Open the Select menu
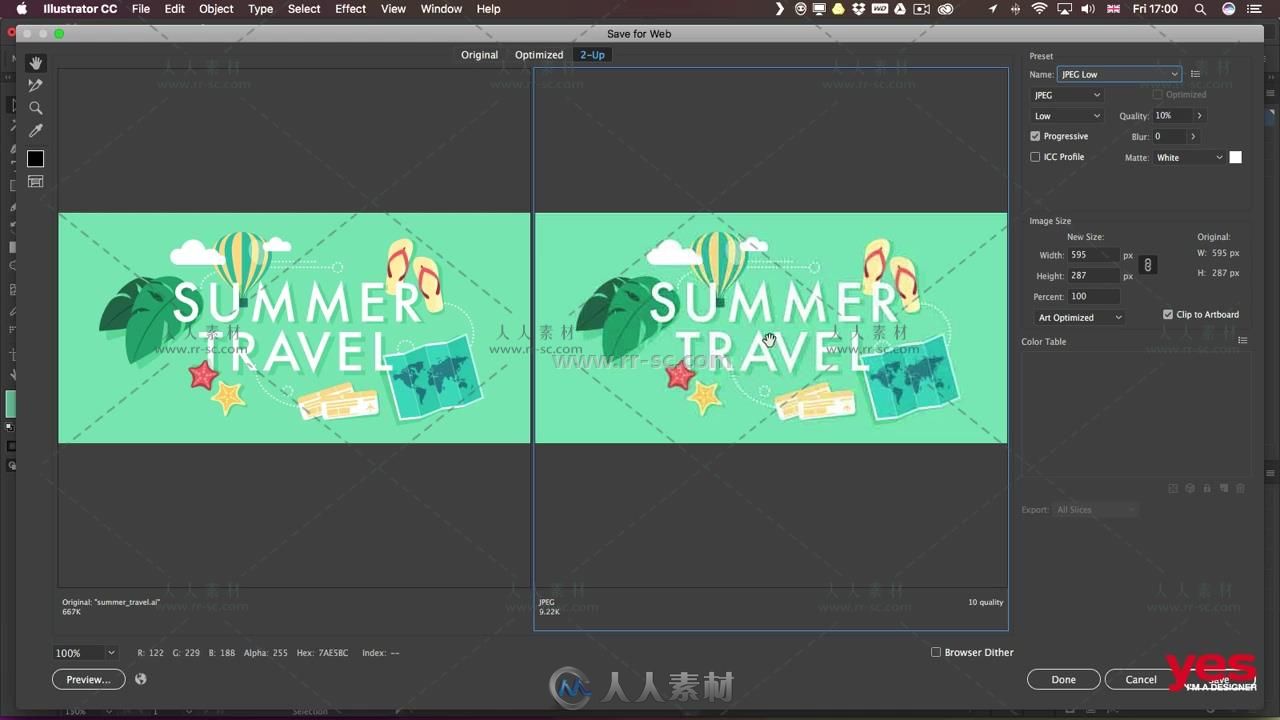The image size is (1280, 720). (304, 9)
